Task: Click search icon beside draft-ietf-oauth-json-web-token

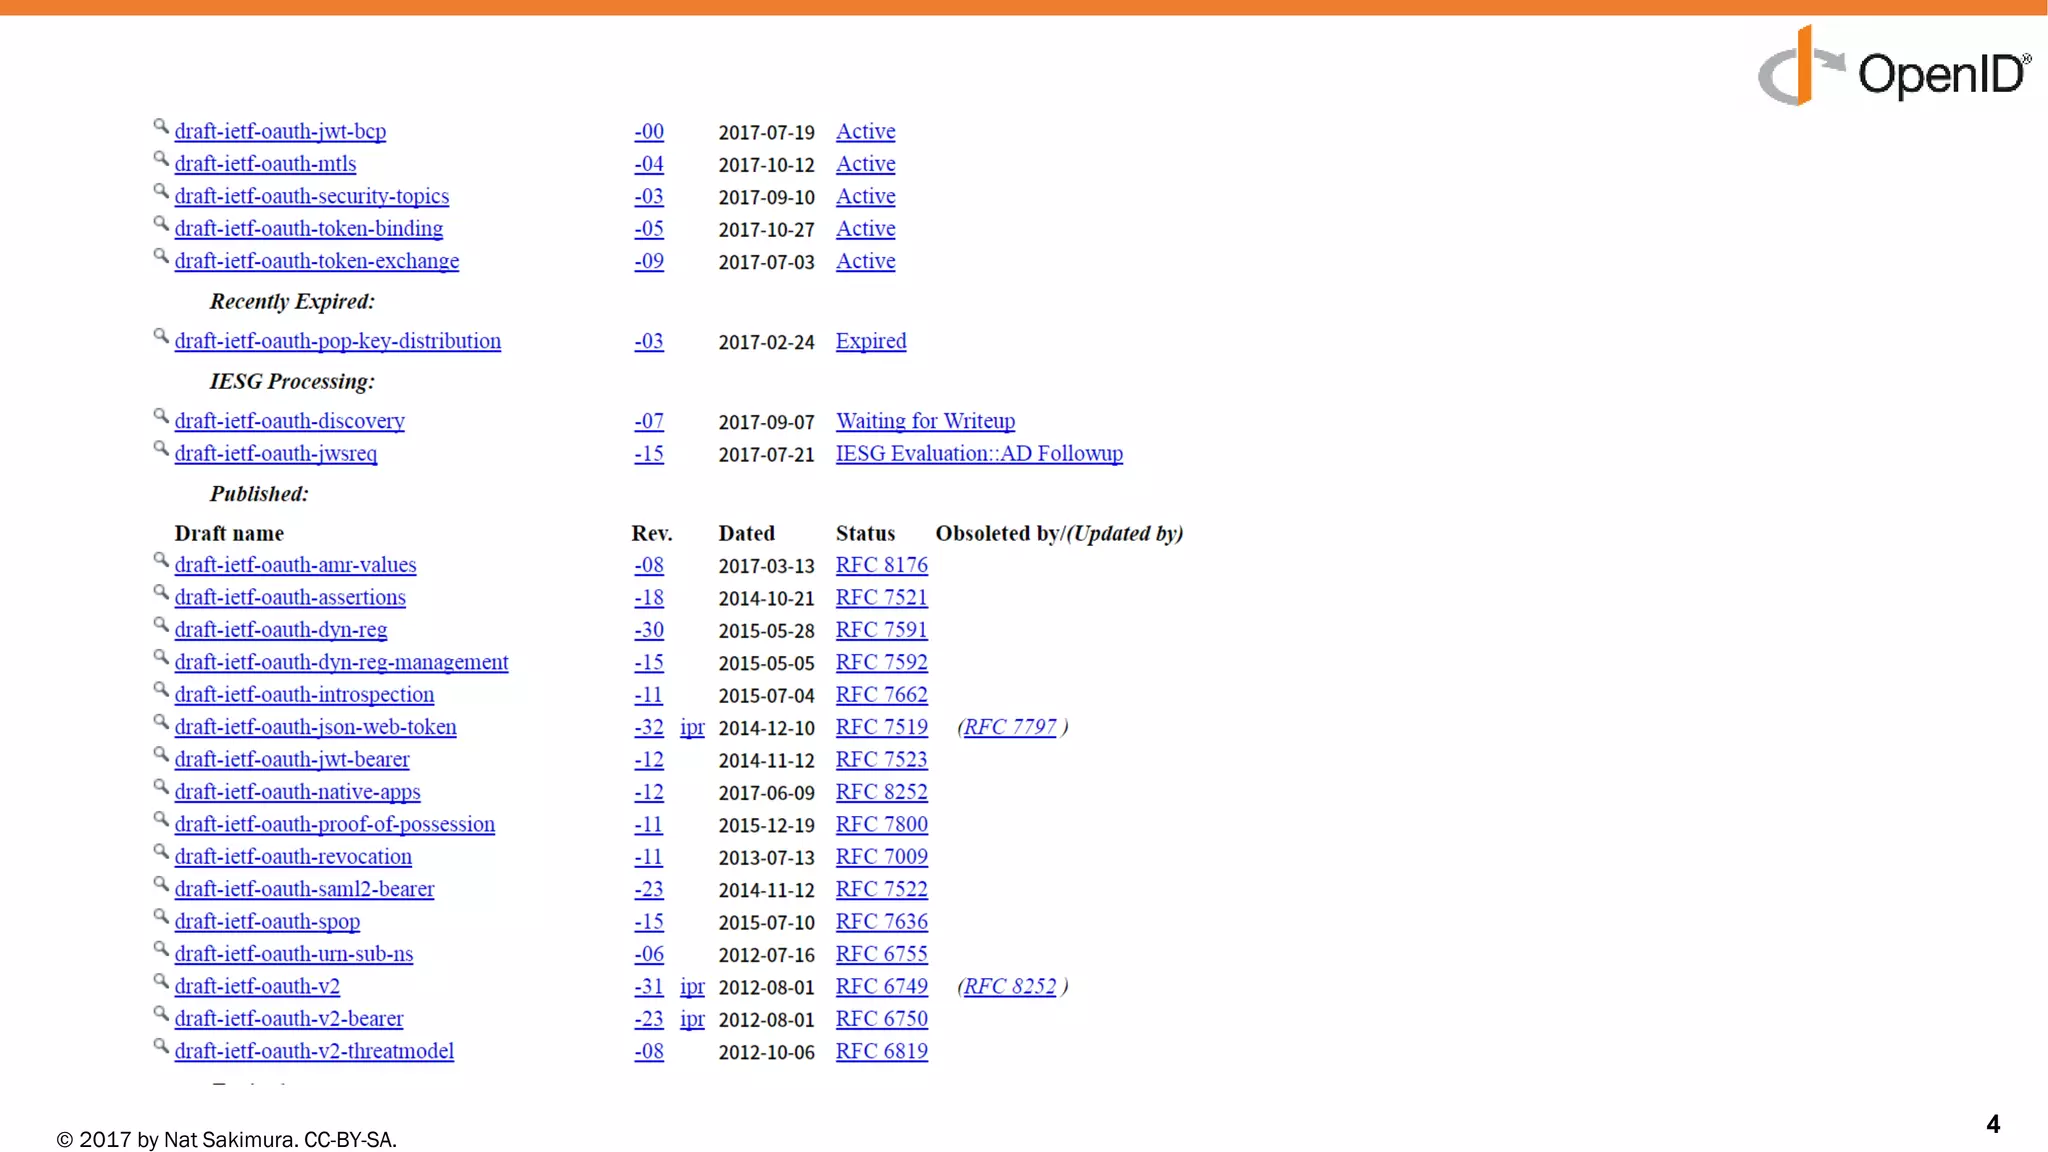Action: click(x=160, y=722)
